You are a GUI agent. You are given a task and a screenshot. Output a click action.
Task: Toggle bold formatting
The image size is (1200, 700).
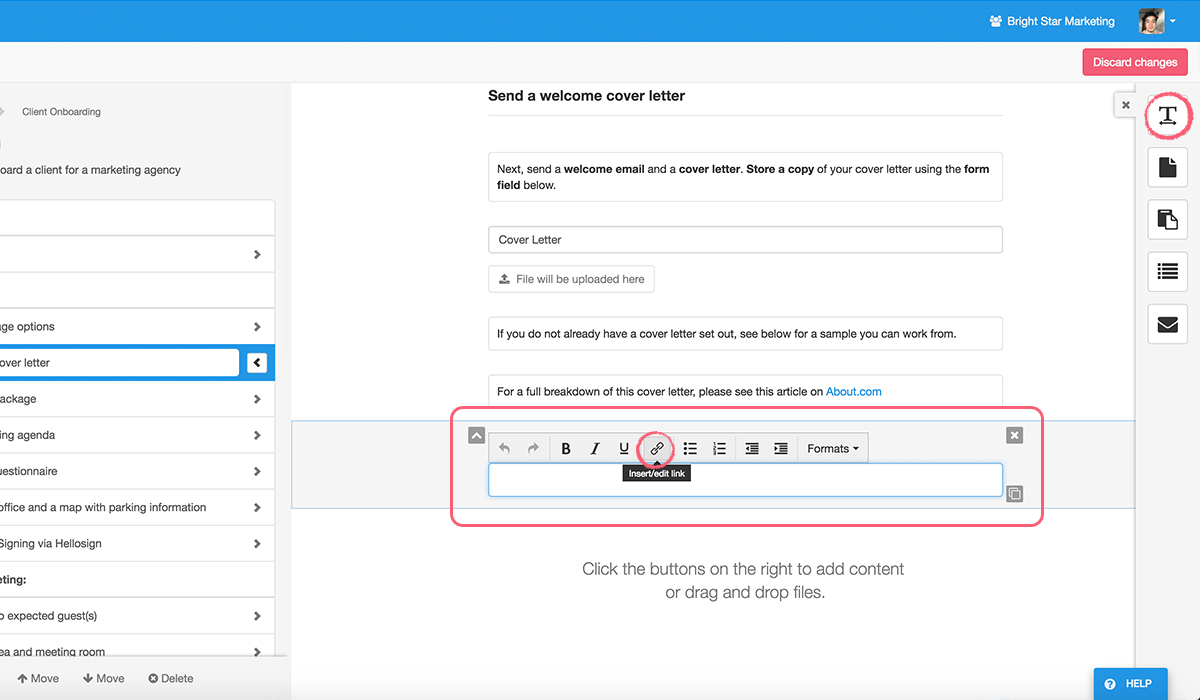point(566,449)
